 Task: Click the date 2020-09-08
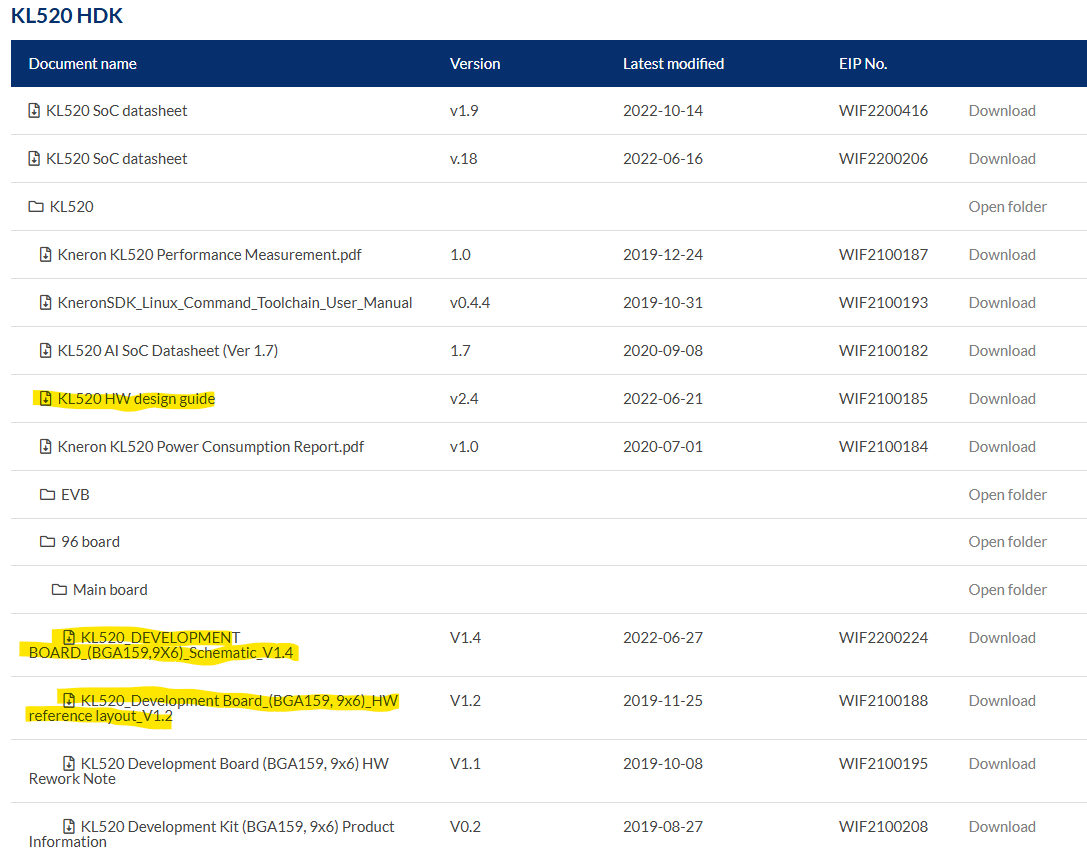pos(663,350)
